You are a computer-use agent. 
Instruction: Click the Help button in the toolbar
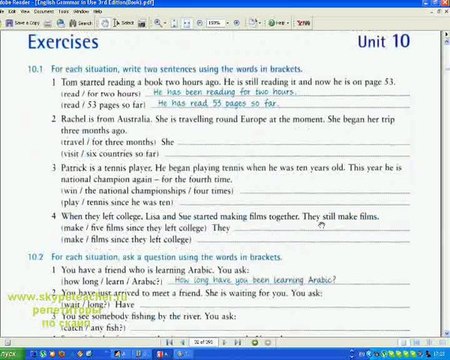tap(277, 23)
